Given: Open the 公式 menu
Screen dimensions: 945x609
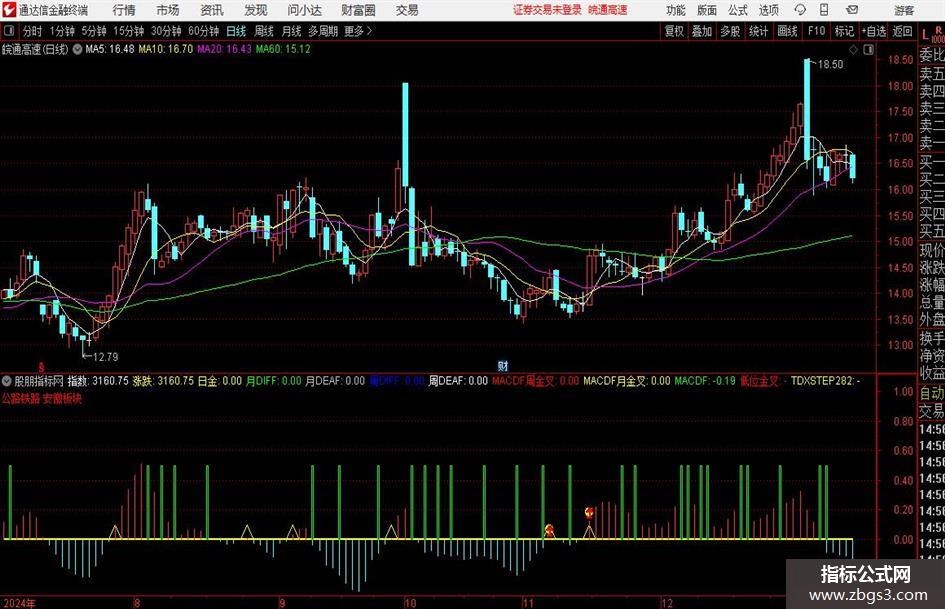Looking at the screenshot, I should pos(737,10).
